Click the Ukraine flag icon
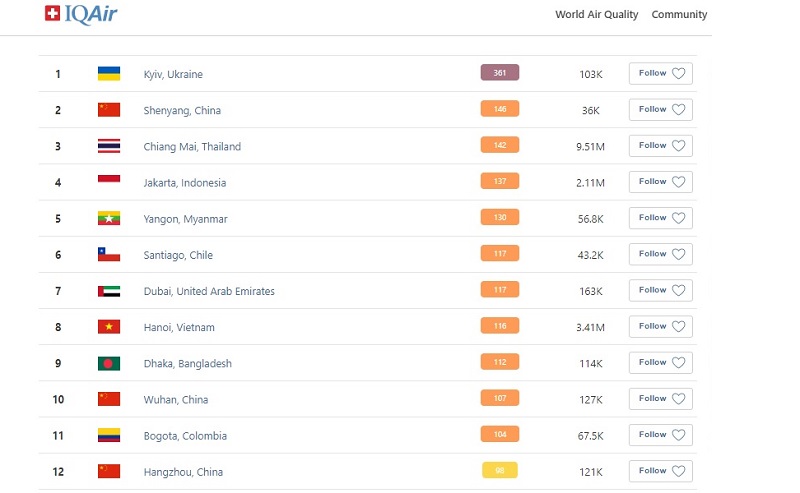The height and width of the screenshot is (493, 800). coord(109,73)
